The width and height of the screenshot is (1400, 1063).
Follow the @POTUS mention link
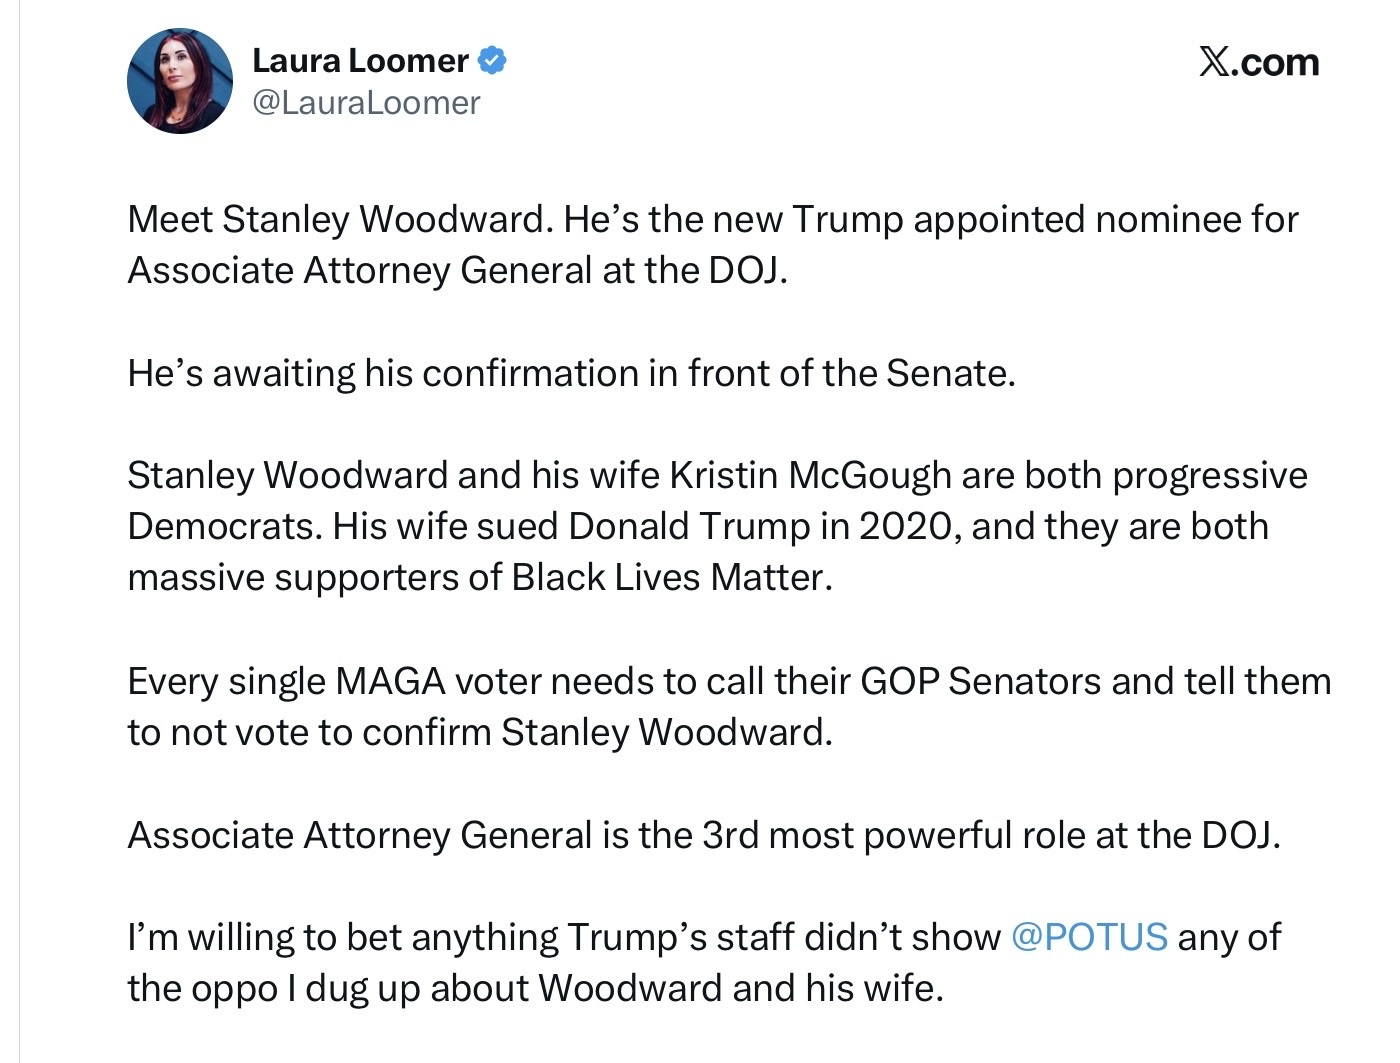1089,937
